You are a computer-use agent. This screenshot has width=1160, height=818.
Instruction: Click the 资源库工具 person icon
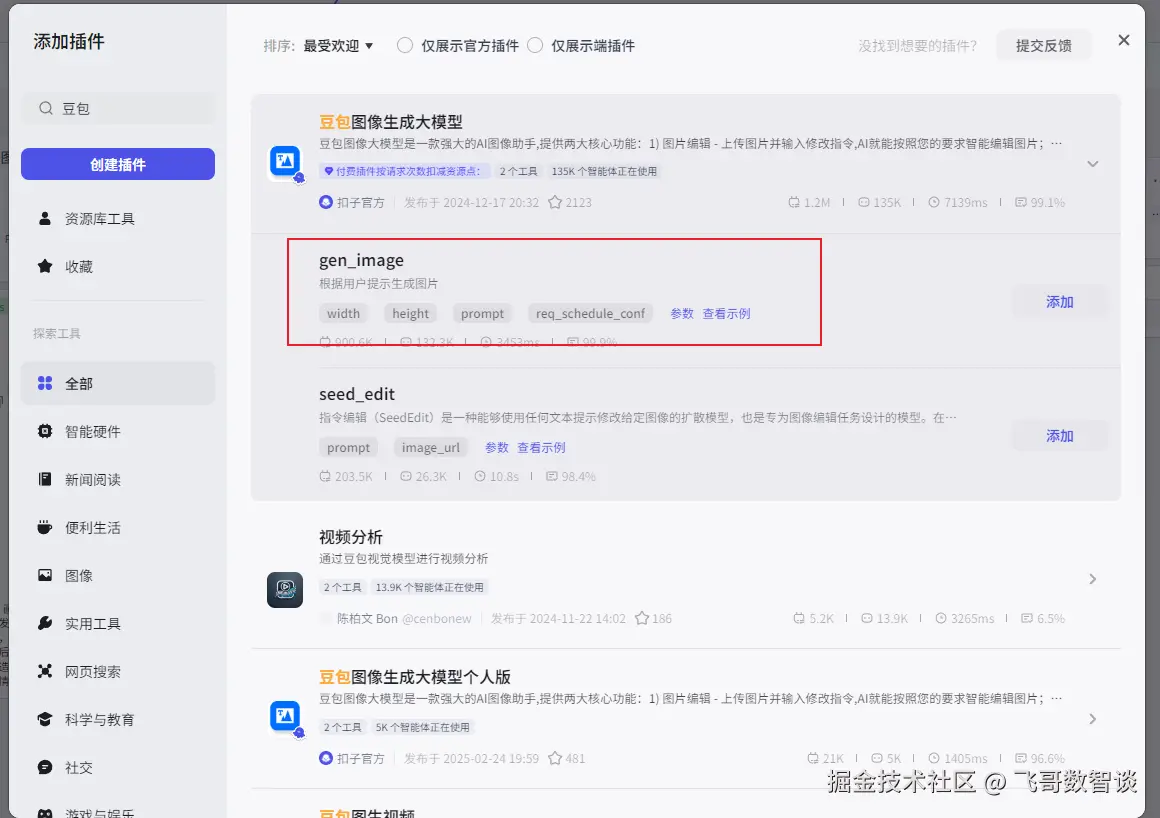click(45, 218)
